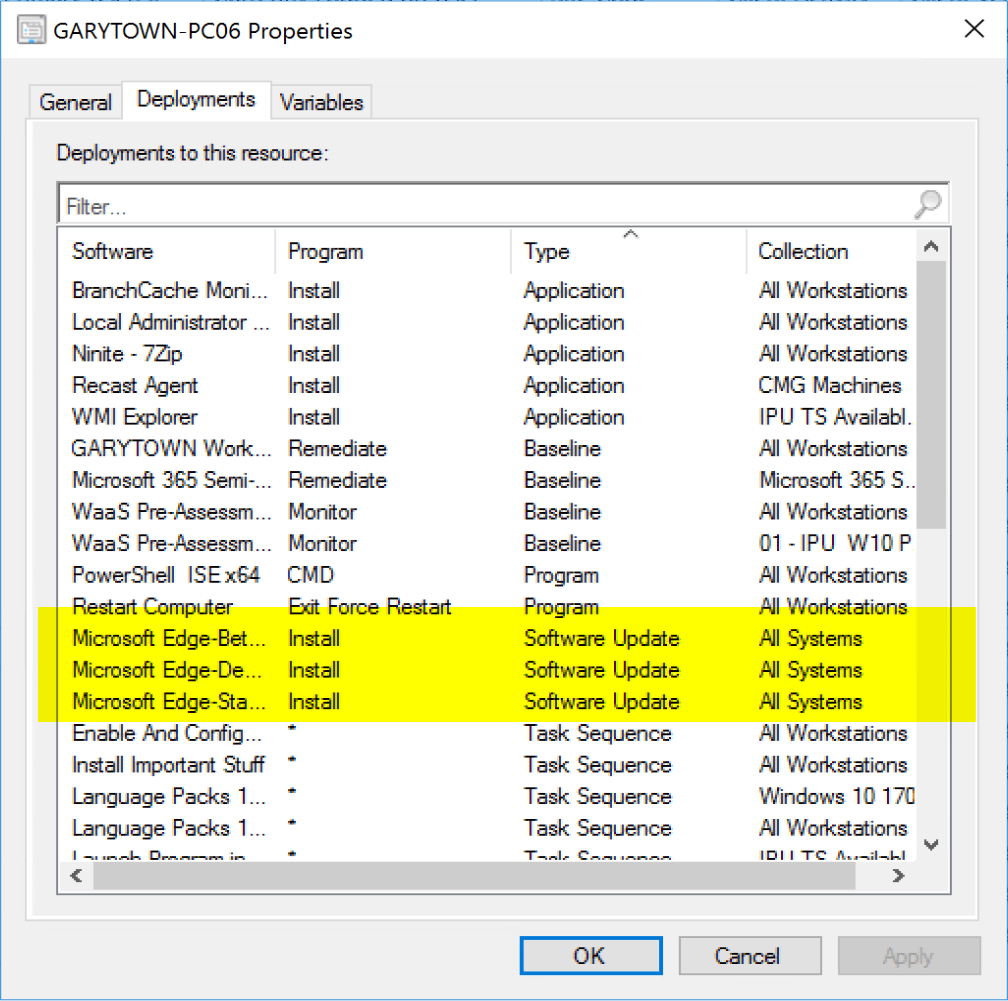
Task: Switch to the Variables tab
Action: point(322,101)
